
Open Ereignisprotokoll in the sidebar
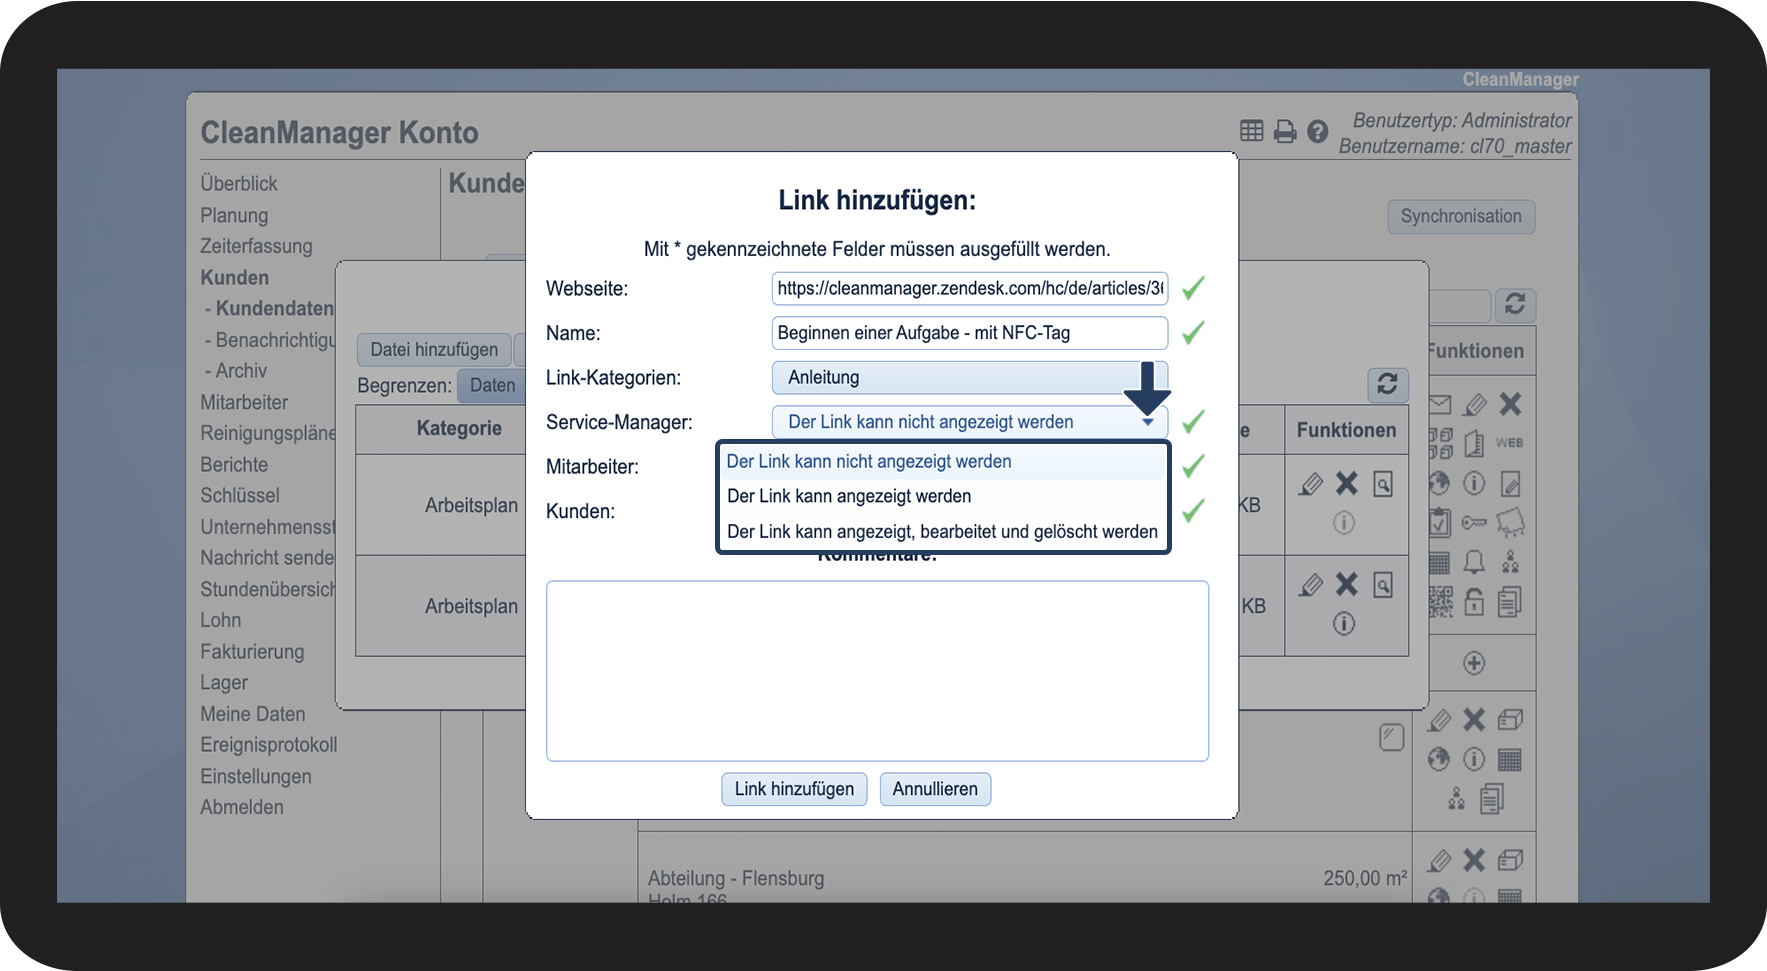pos(269,745)
